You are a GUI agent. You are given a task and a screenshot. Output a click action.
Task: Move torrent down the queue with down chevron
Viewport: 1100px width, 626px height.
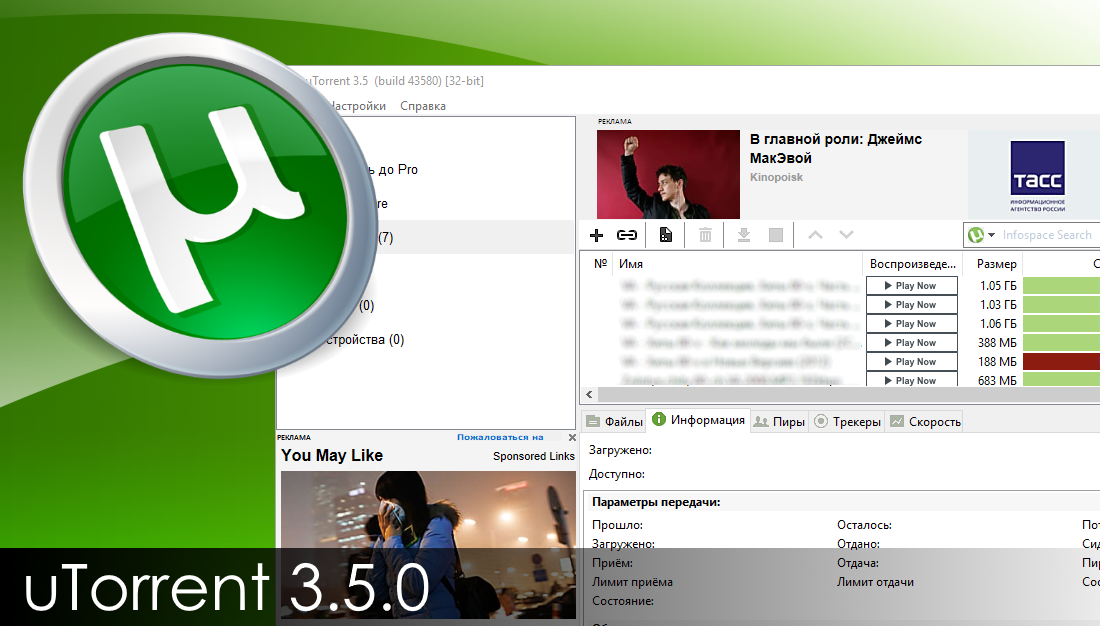coord(847,235)
